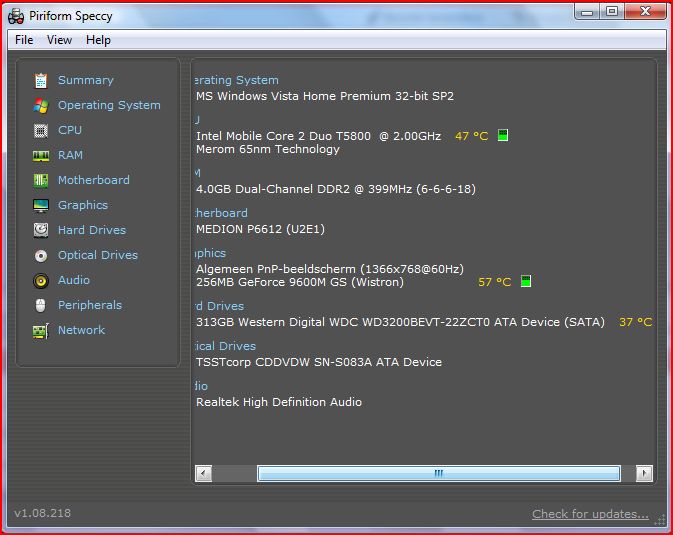Minimize the Speccy window
Image resolution: width=673 pixels, height=535 pixels.
pyautogui.click(x=587, y=12)
